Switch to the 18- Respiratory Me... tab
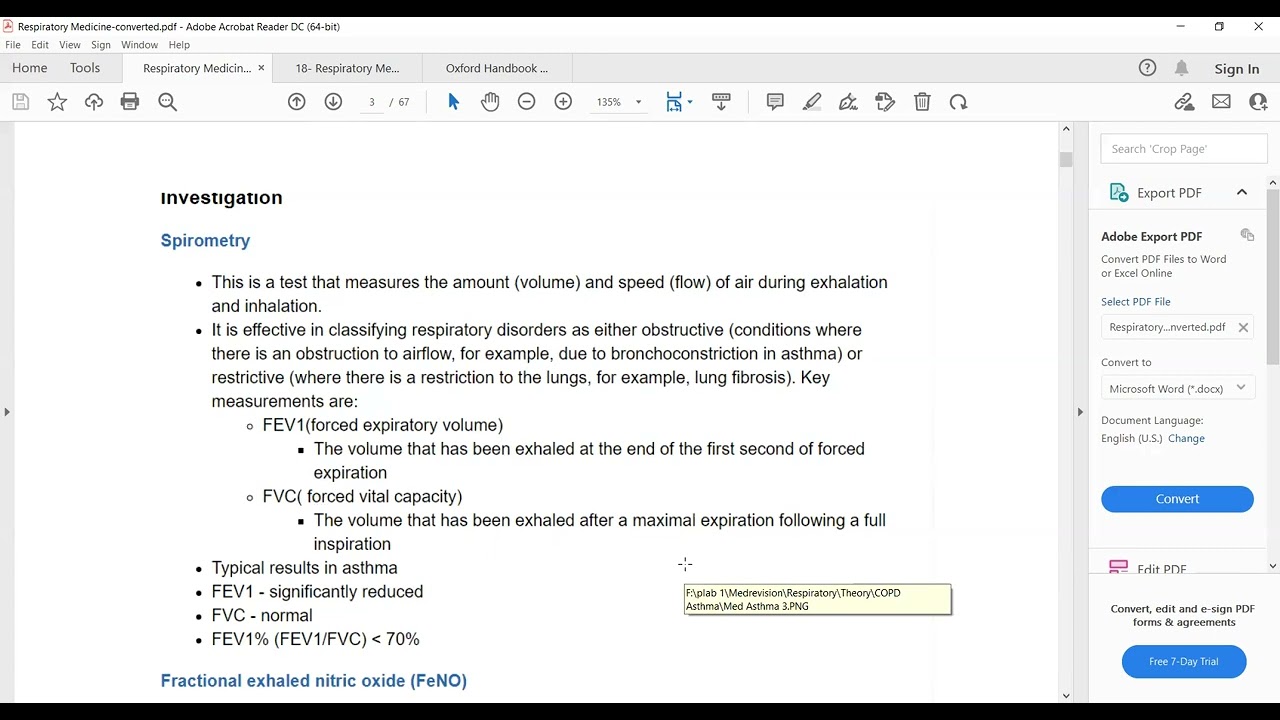1280x720 pixels. coord(347,68)
